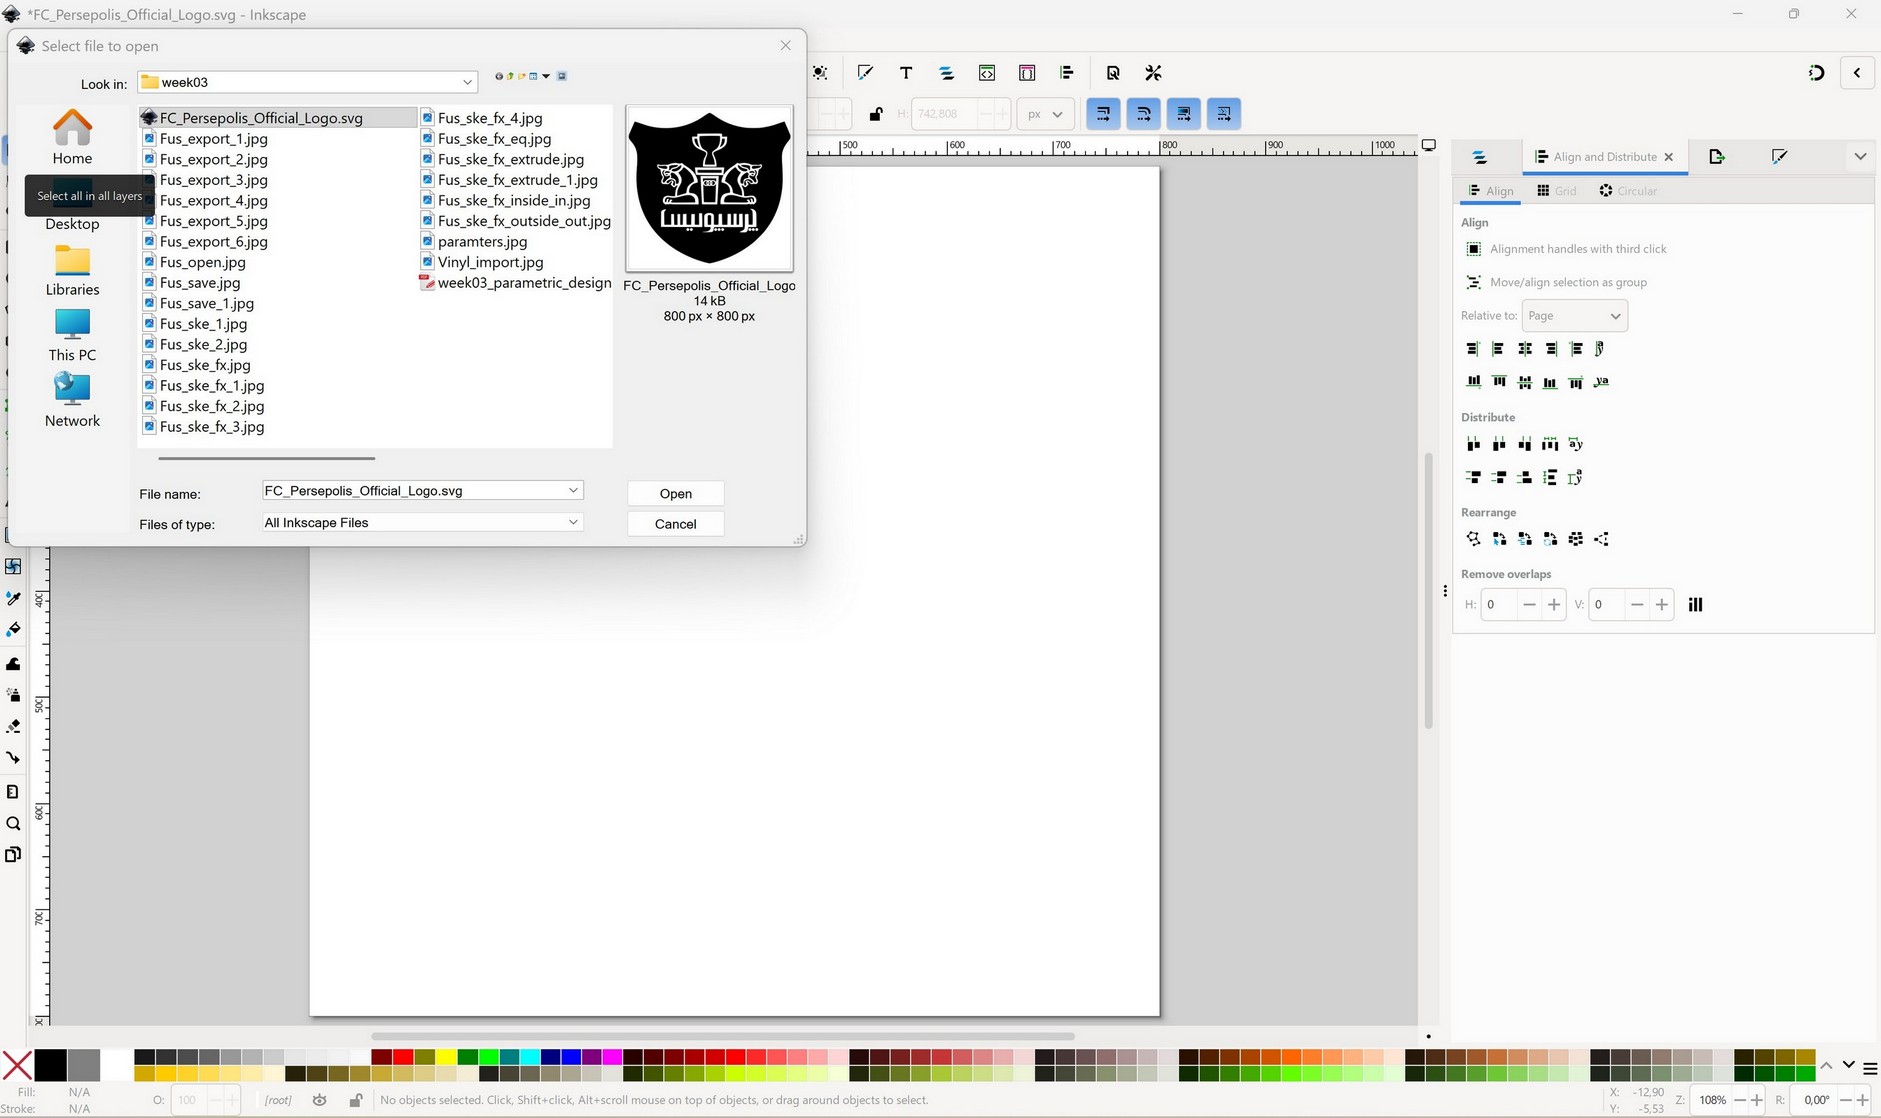Open Preferences wrench icon
The image size is (1881, 1118).
click(x=1153, y=73)
